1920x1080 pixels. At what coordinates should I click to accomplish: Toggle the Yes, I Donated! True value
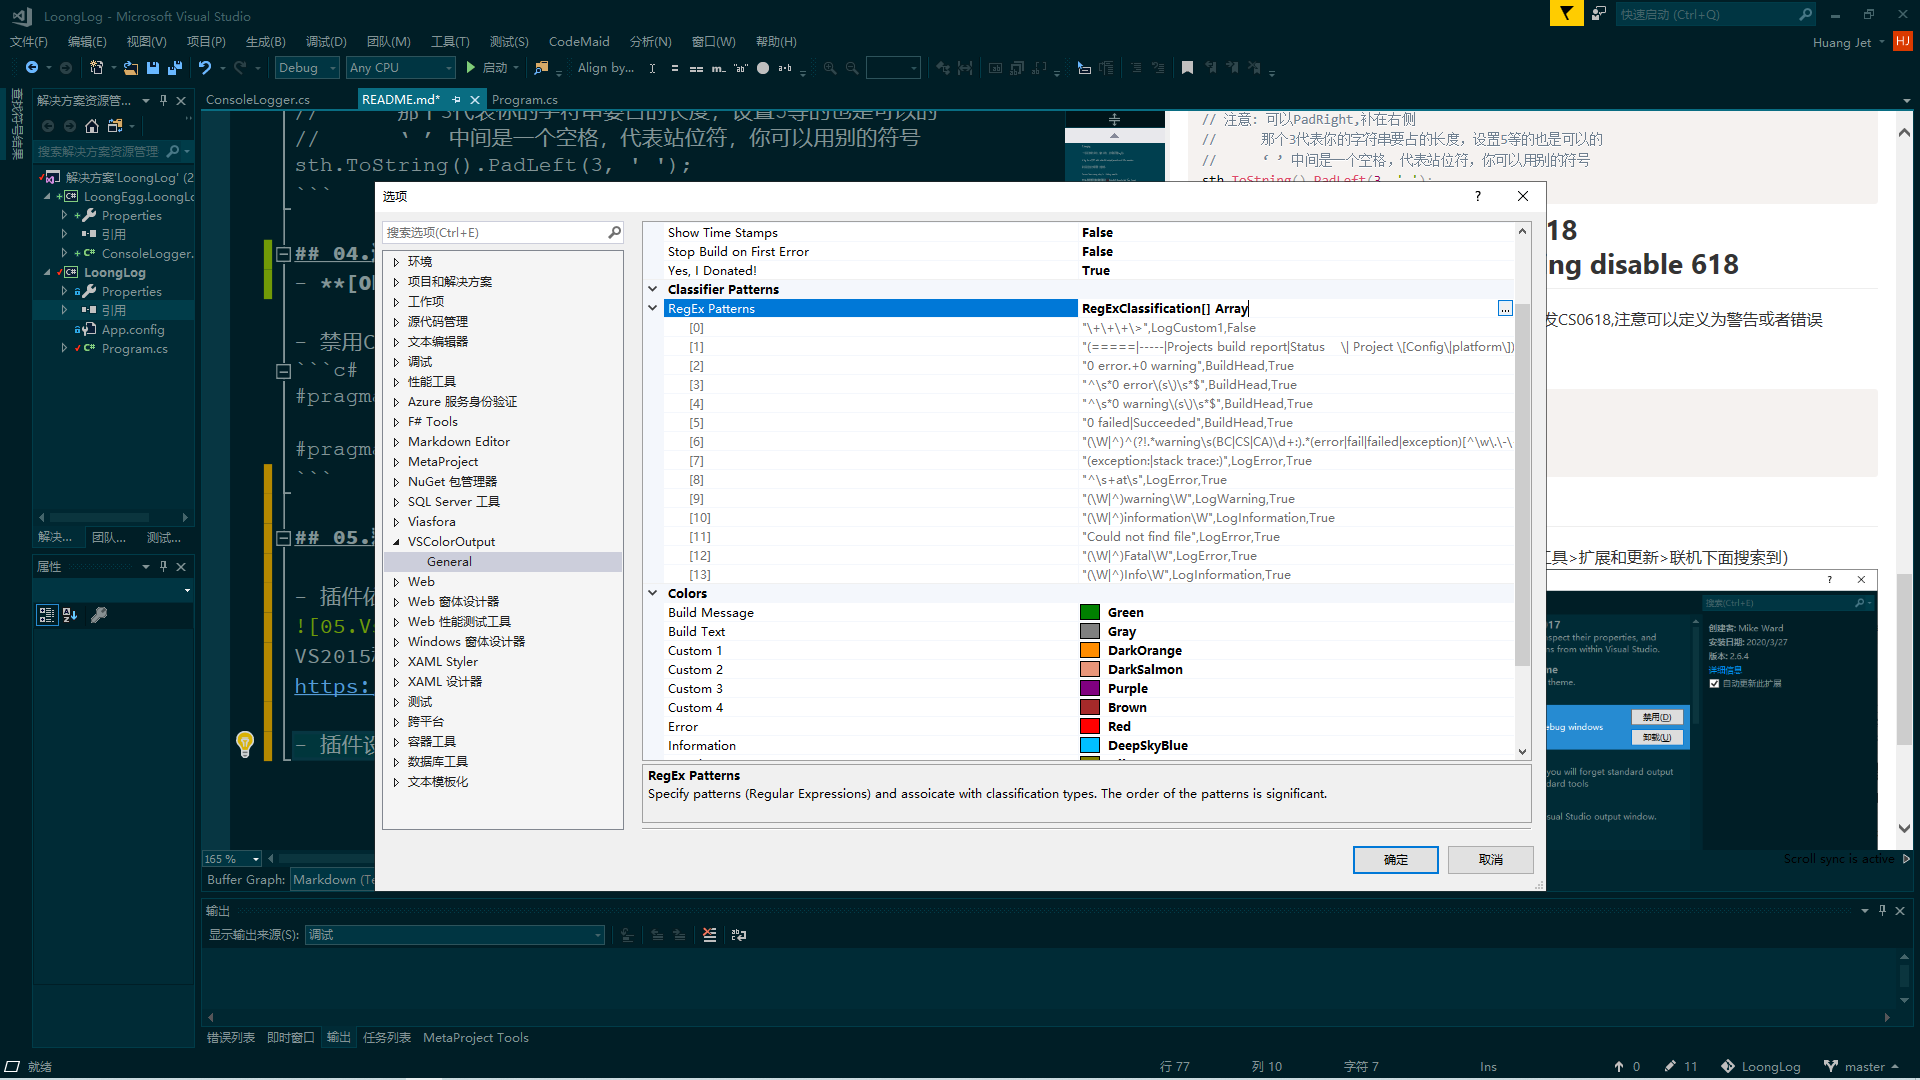[1095, 270]
